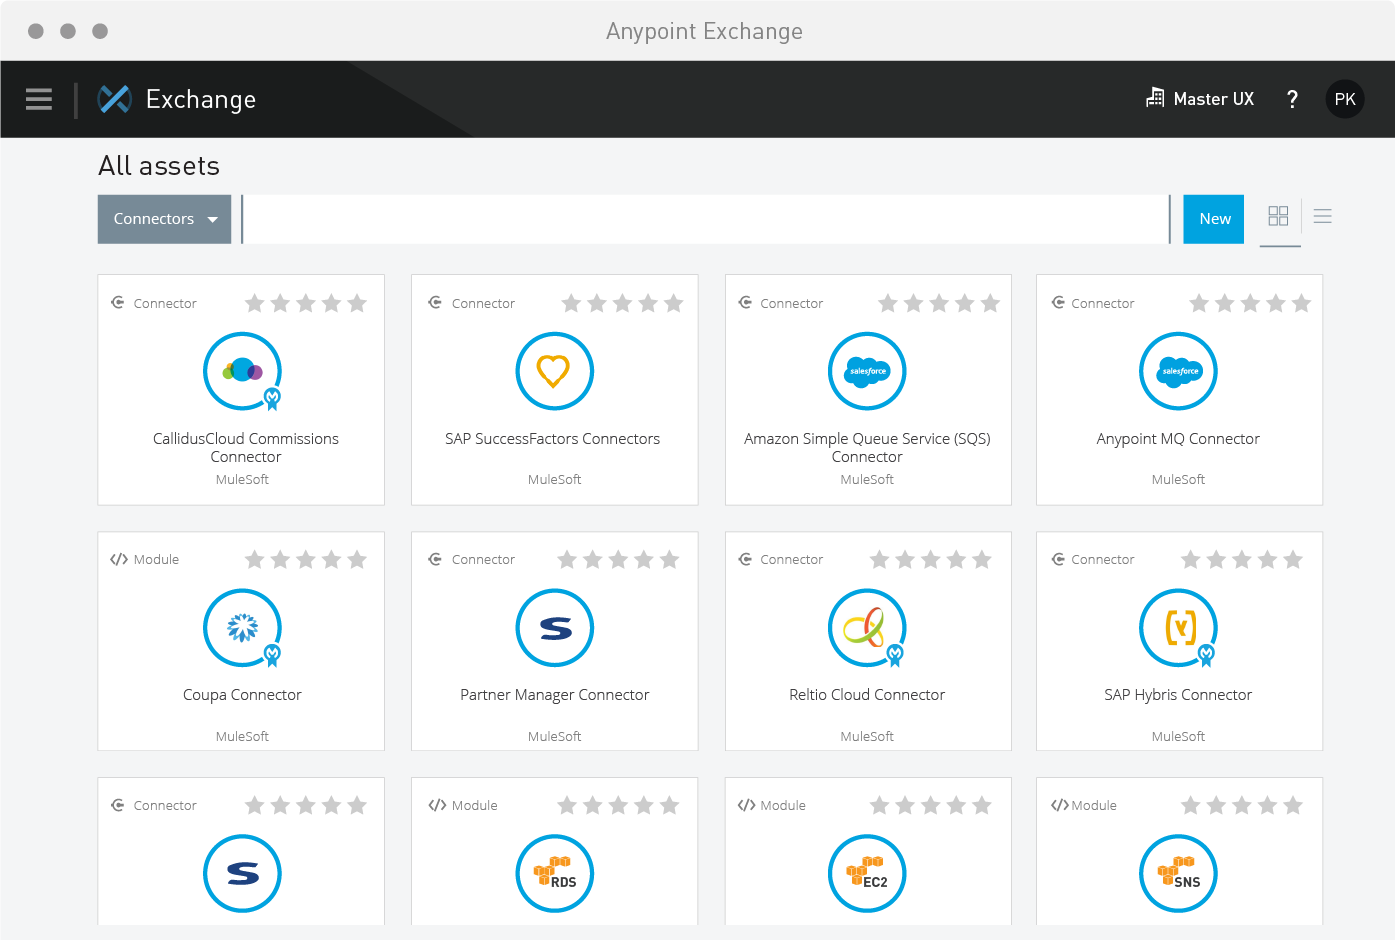Switch to list view layout
This screenshot has height=940, width=1396.
tap(1323, 215)
